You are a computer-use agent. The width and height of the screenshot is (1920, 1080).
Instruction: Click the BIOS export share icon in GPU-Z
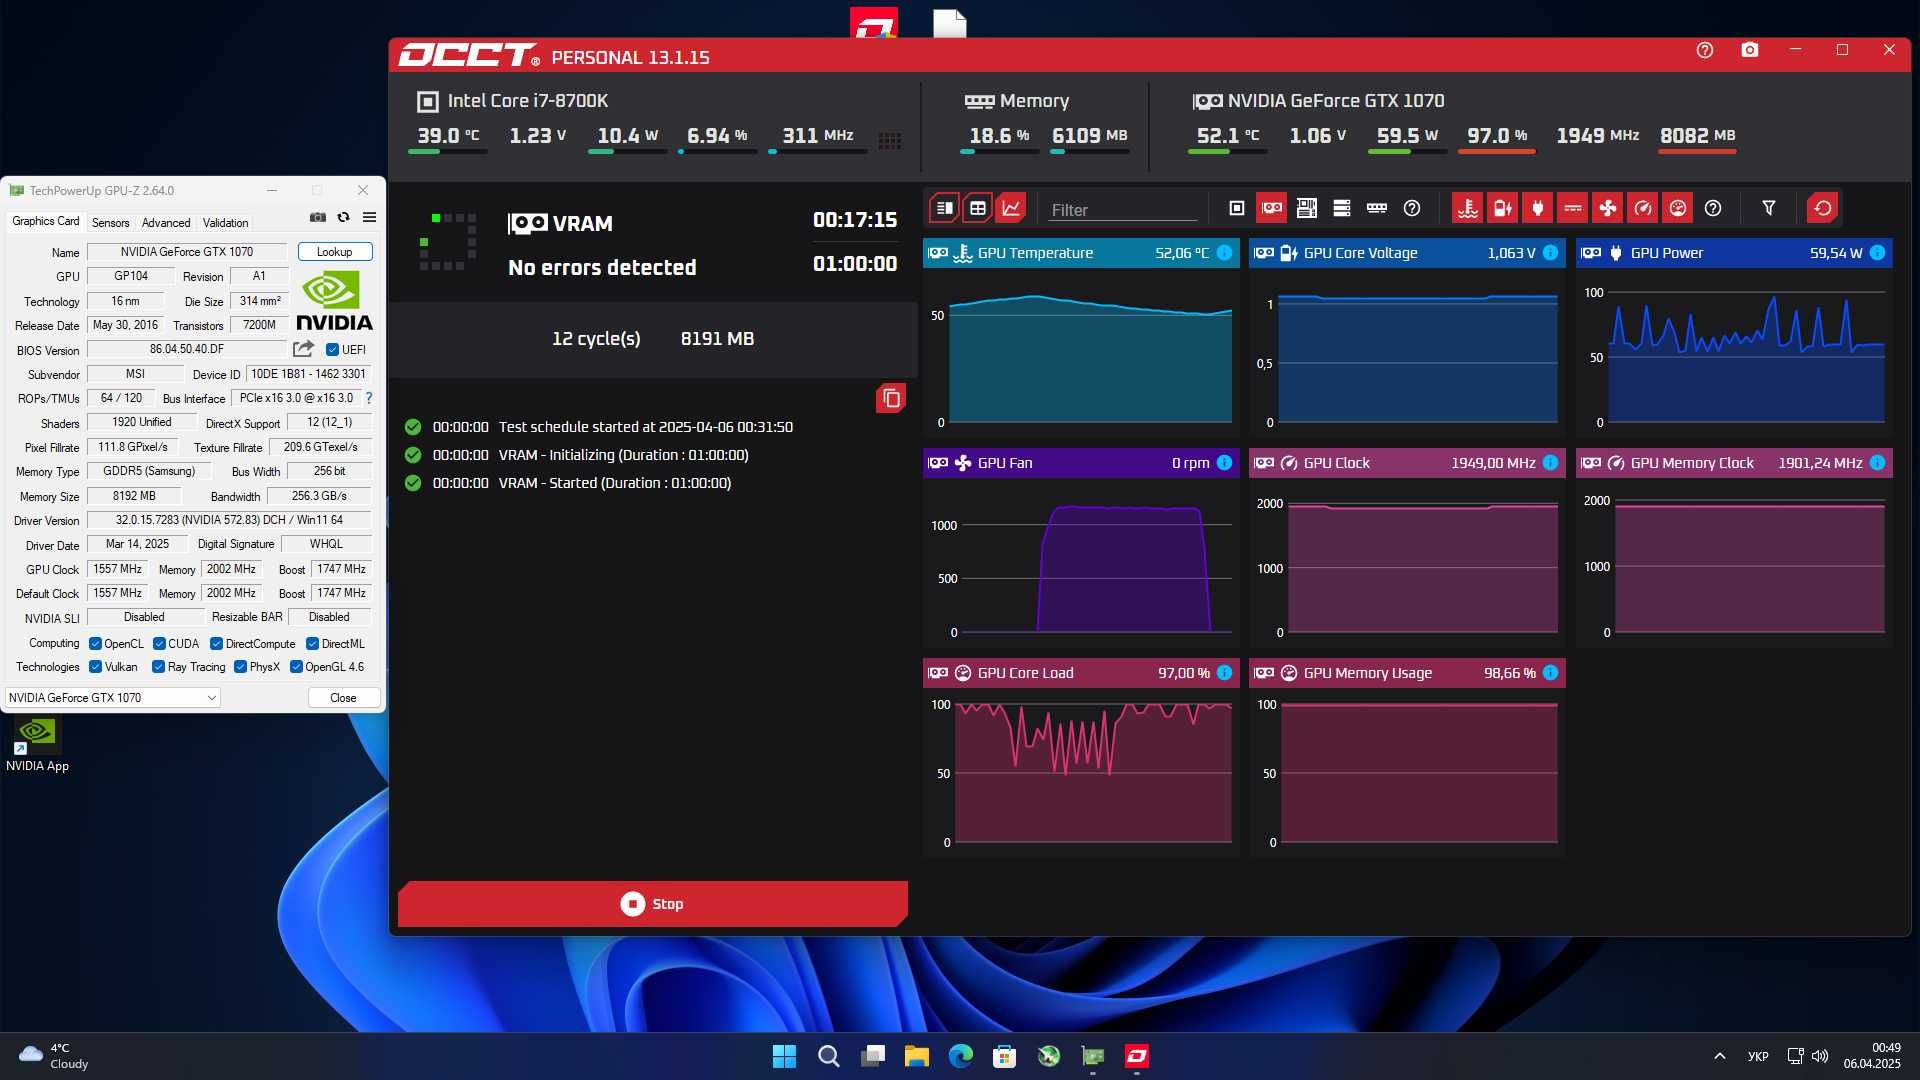point(303,349)
